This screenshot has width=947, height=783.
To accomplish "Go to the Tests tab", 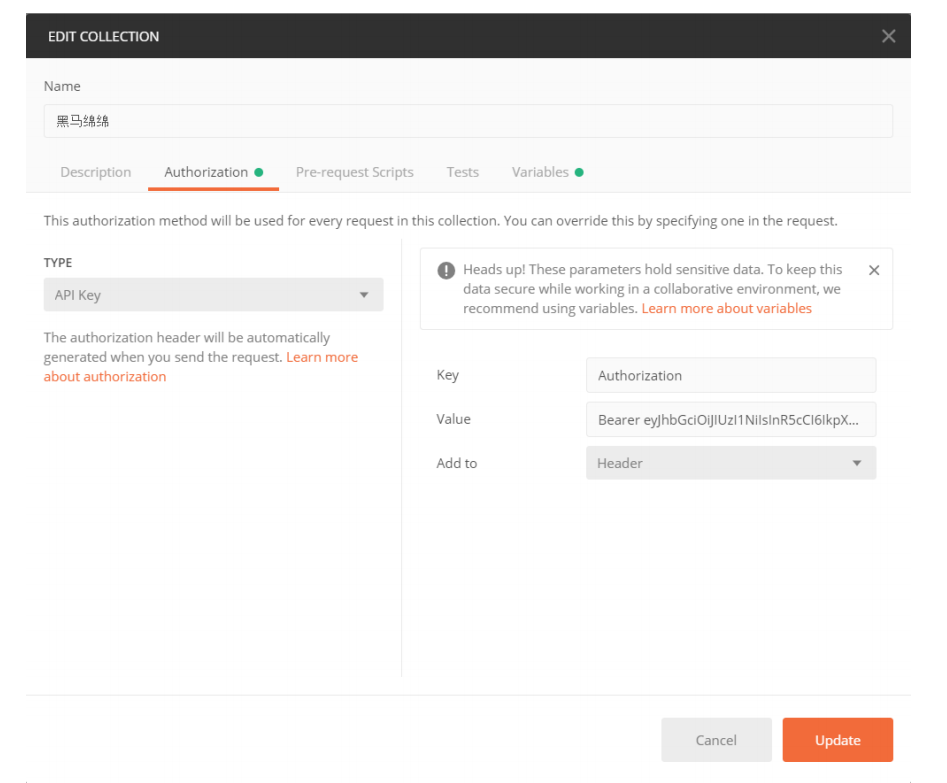I will point(463,172).
